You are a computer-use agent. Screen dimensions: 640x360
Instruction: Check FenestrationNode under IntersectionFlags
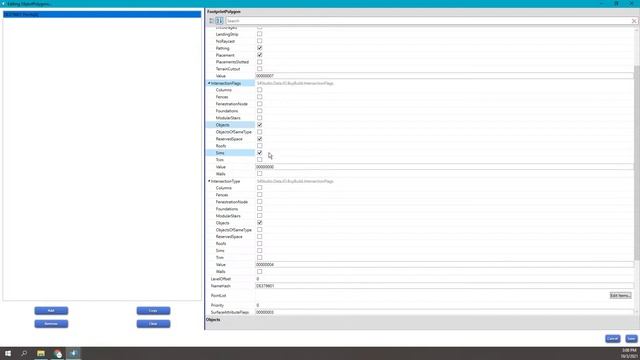[x=260, y=104]
